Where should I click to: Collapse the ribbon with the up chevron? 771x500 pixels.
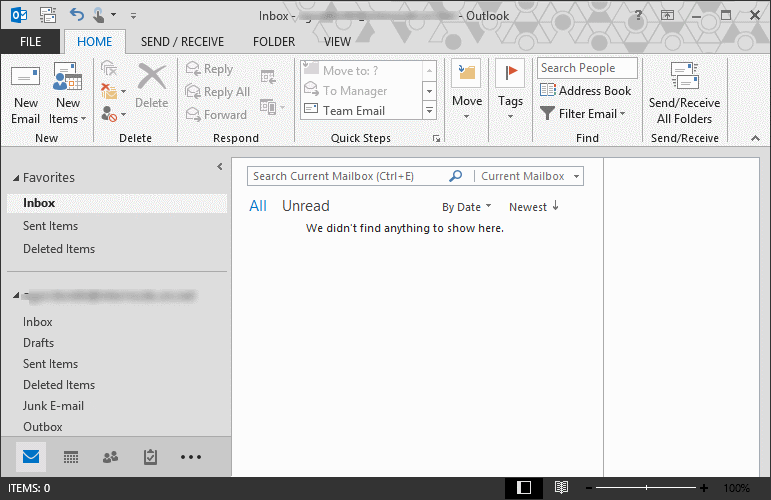(755, 139)
